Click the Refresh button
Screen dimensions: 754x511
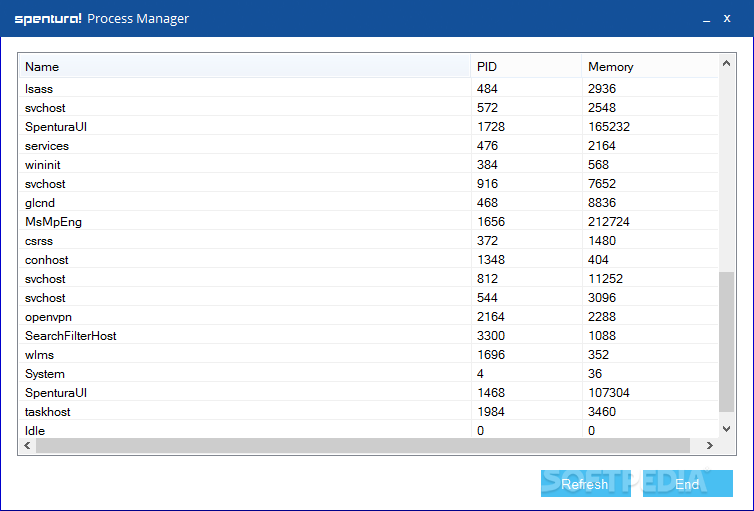(x=585, y=484)
